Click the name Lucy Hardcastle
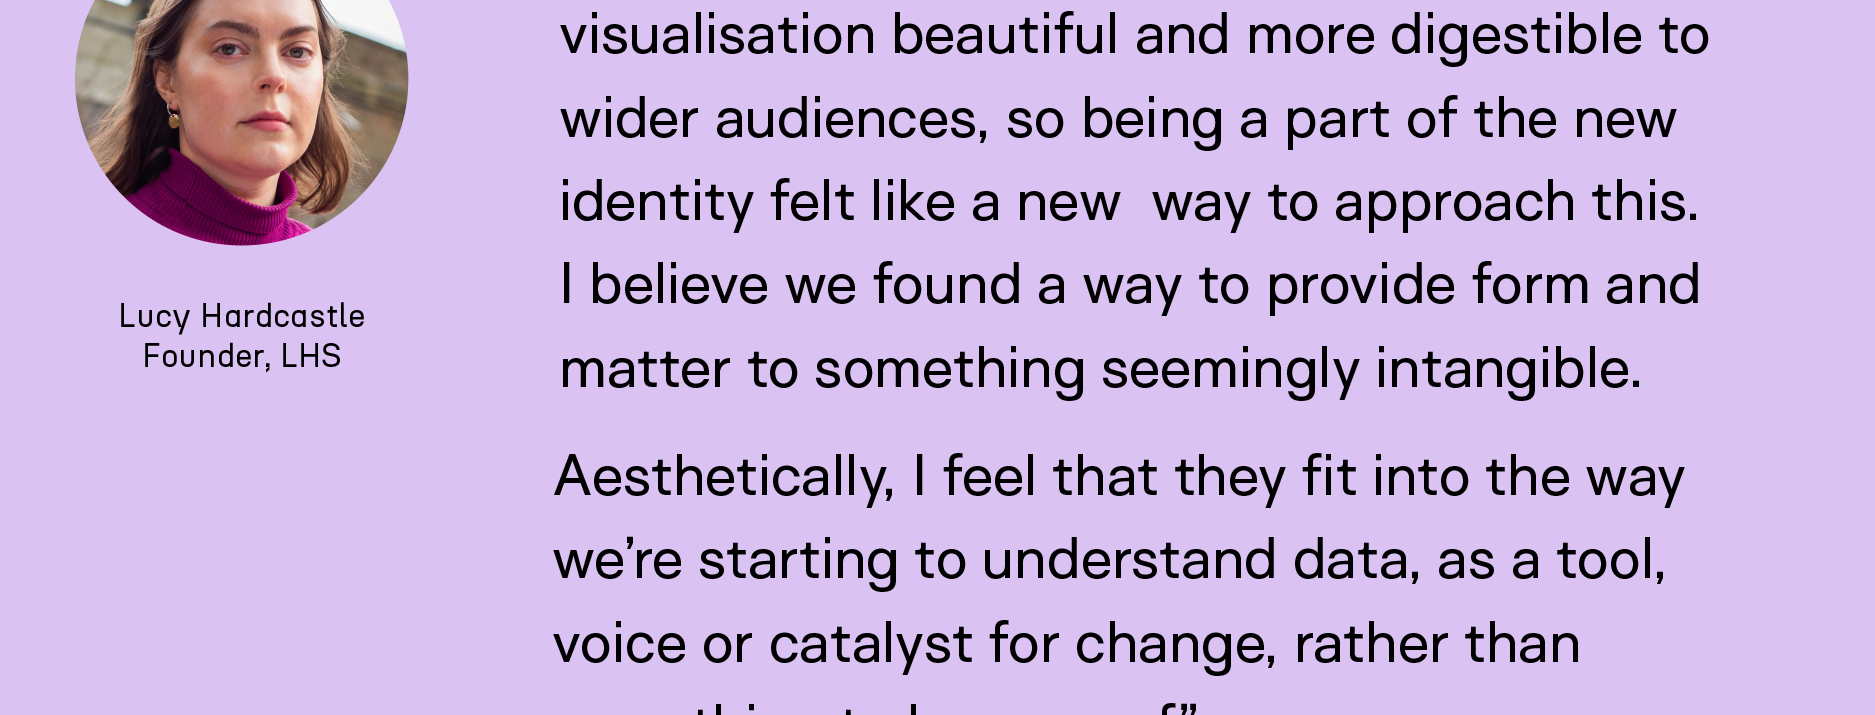The image size is (1875, 715). tap(242, 316)
